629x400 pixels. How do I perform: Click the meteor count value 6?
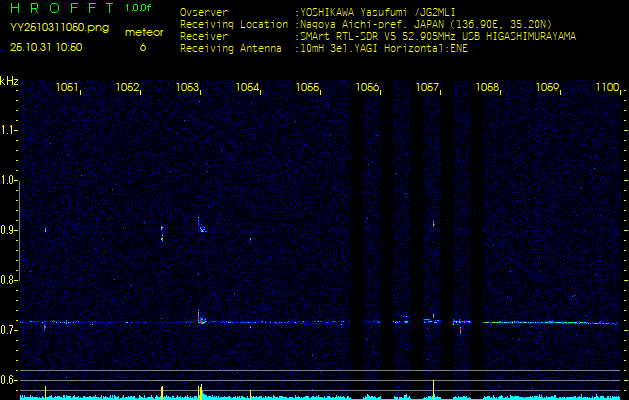click(142, 47)
